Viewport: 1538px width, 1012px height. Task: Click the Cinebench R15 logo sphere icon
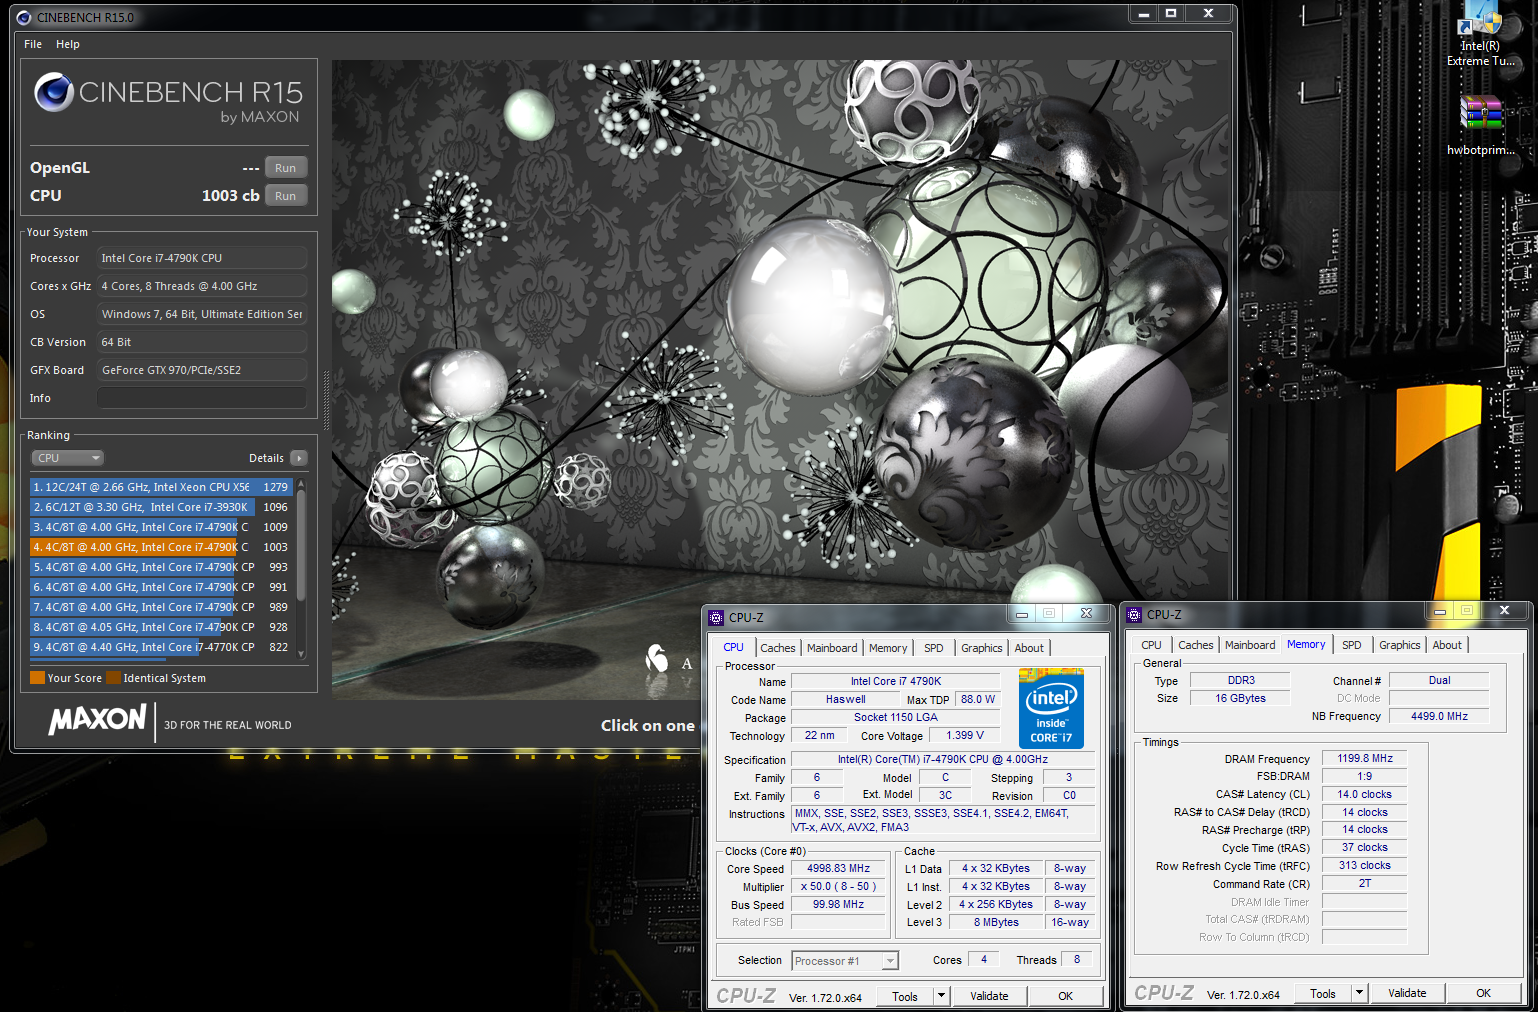(x=54, y=92)
